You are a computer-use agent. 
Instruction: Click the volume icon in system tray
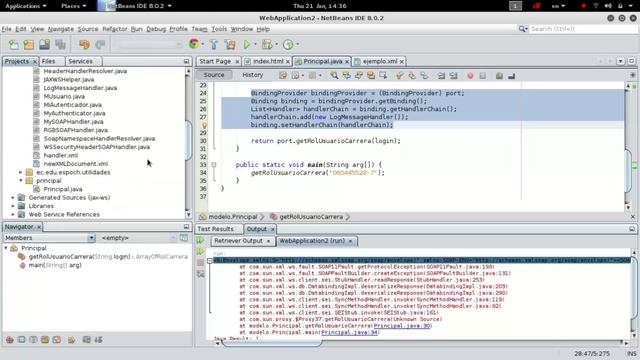[x=608, y=6]
